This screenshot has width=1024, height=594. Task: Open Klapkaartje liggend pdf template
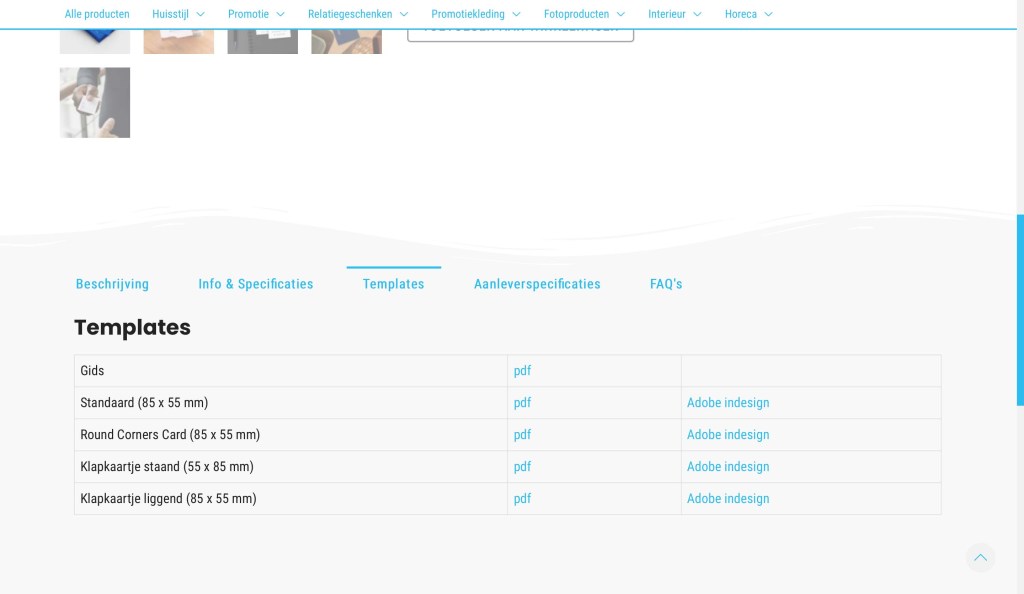(x=522, y=499)
